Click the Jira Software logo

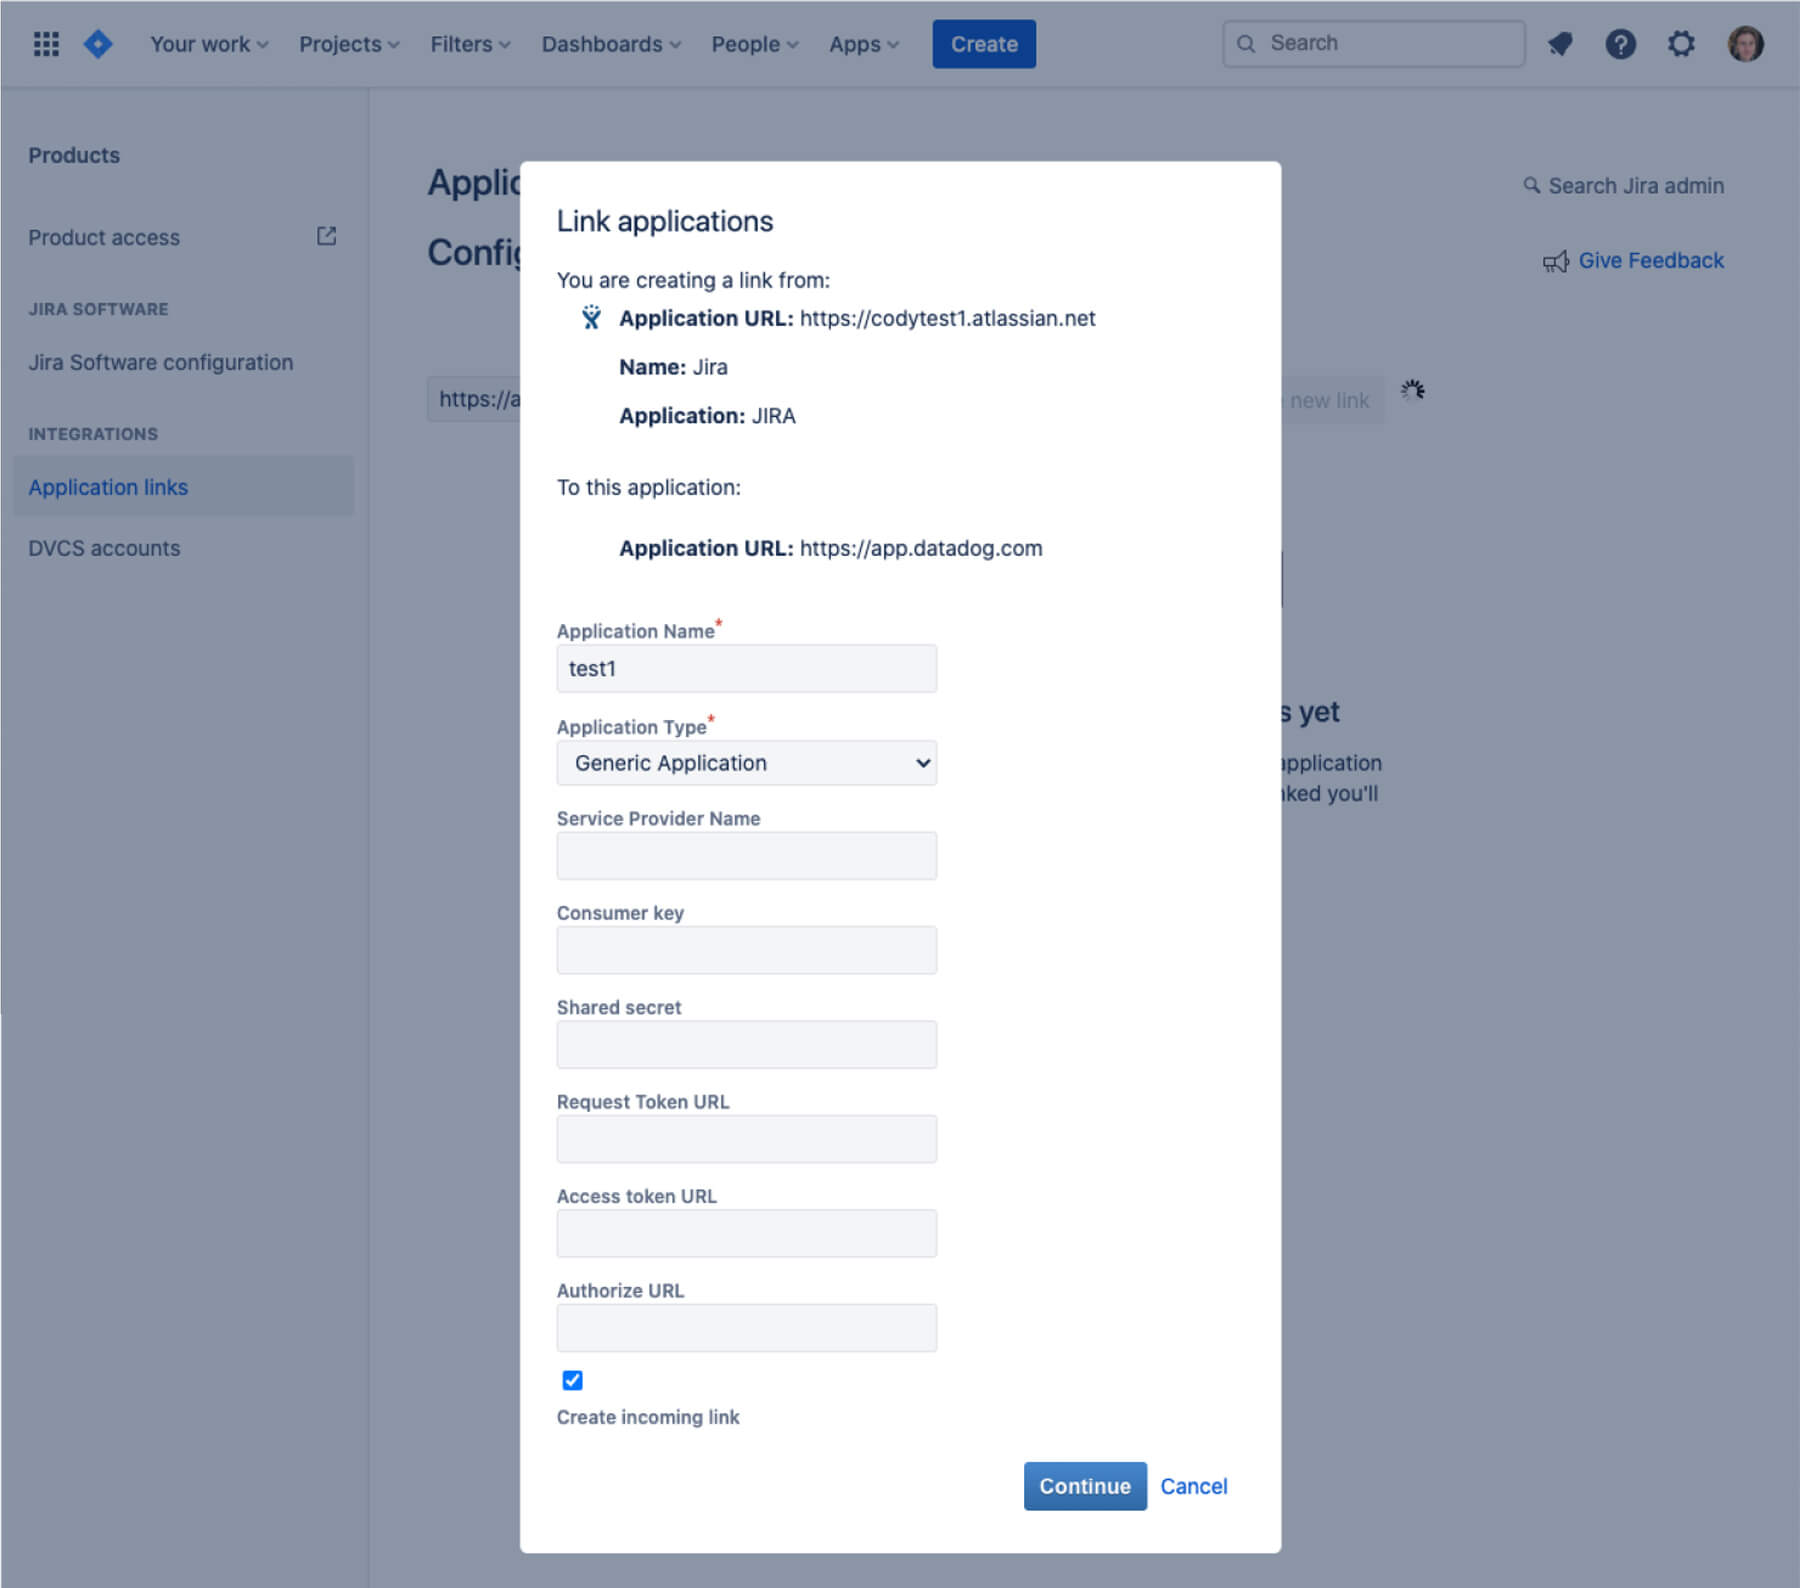point(98,43)
